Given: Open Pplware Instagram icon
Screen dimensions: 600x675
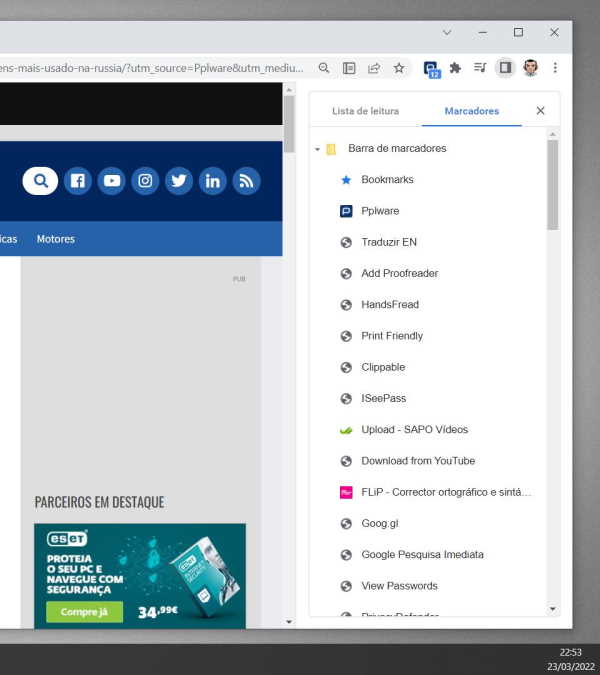Looking at the screenshot, I should pyautogui.click(x=145, y=181).
